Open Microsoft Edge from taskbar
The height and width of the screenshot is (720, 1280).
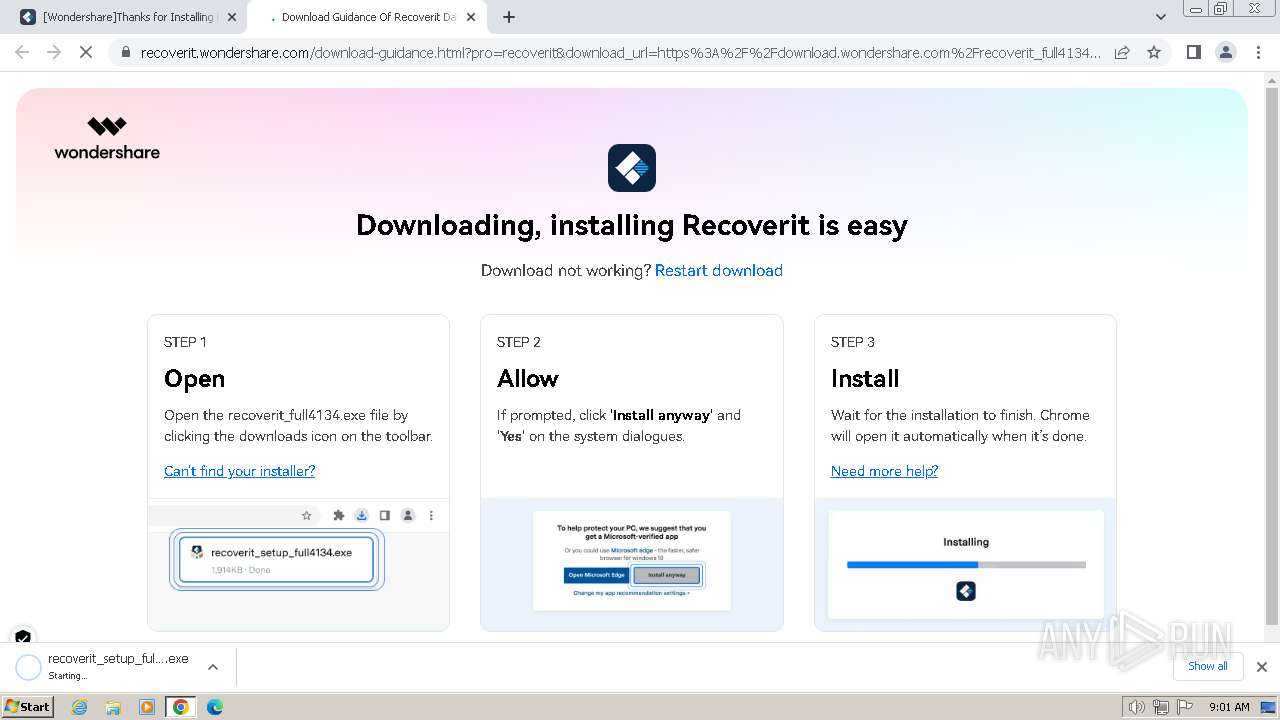pyautogui.click(x=215, y=707)
